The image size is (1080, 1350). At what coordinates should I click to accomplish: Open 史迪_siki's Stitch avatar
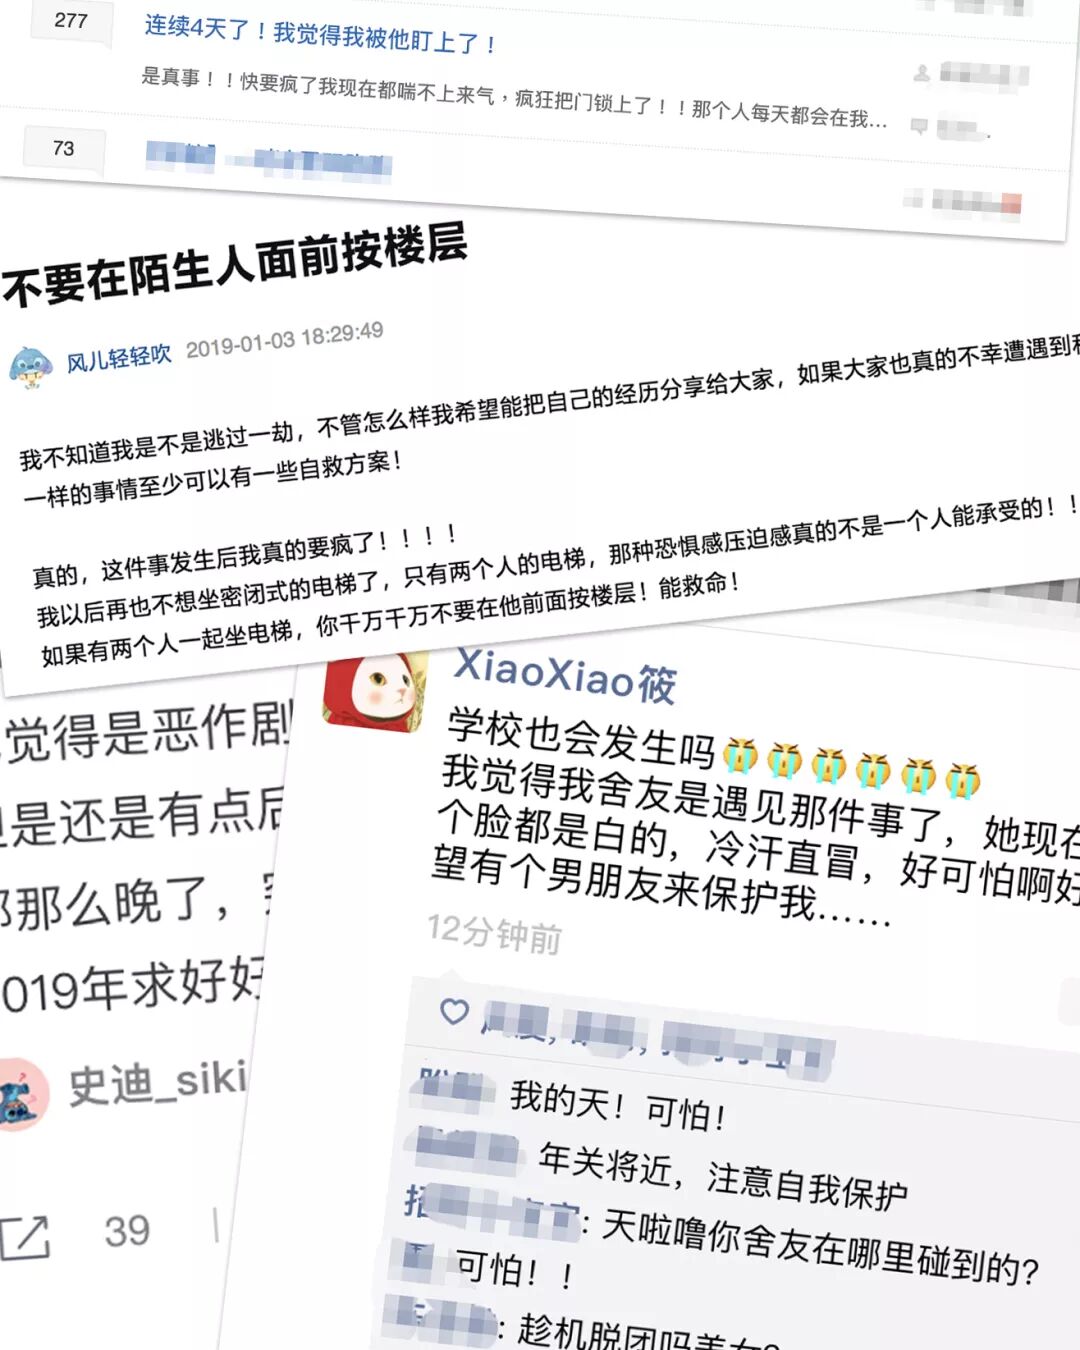point(22,1095)
